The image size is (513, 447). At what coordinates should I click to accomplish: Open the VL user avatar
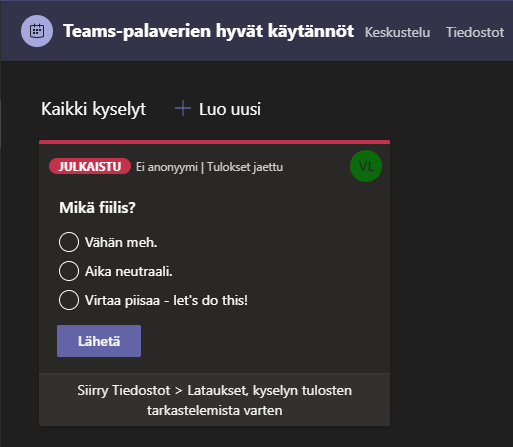(x=366, y=166)
